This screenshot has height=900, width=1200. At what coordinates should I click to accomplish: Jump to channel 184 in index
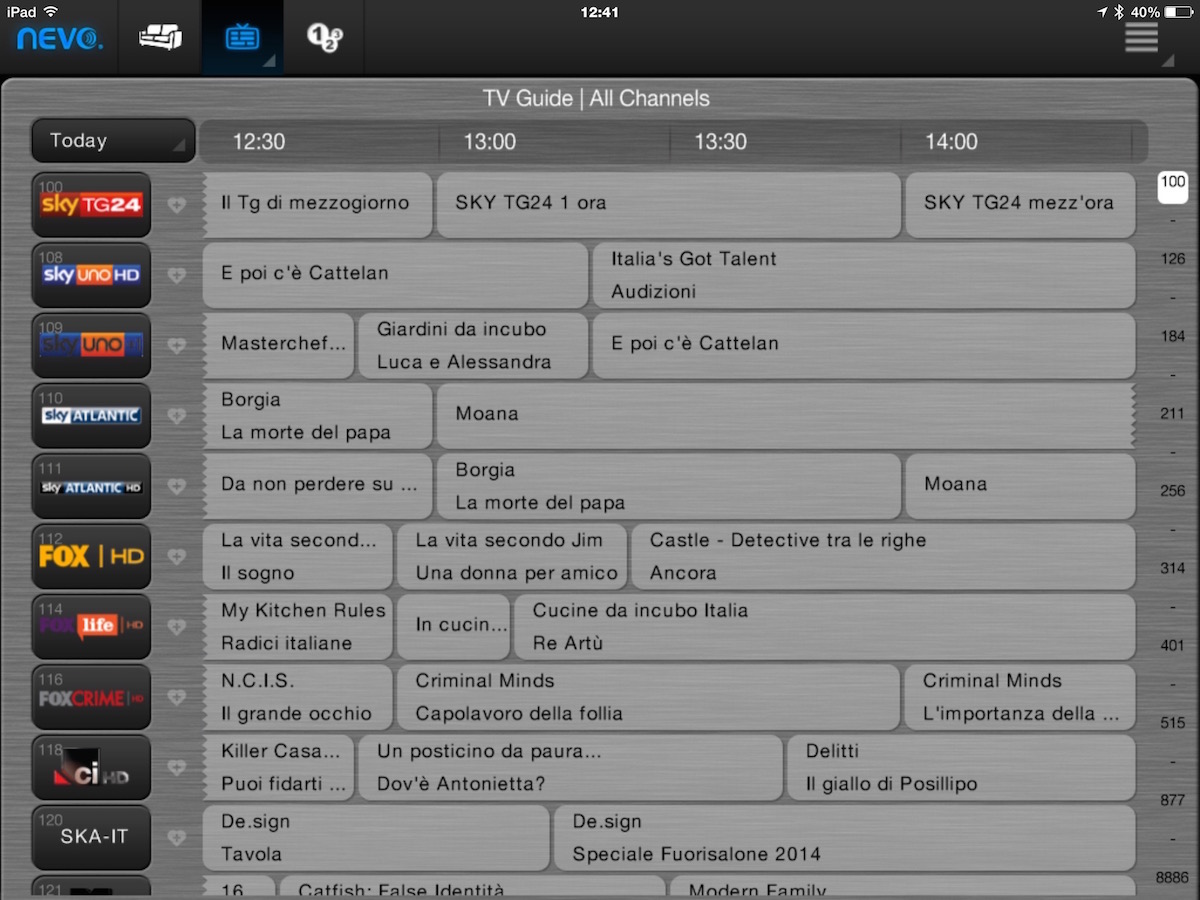[1173, 336]
